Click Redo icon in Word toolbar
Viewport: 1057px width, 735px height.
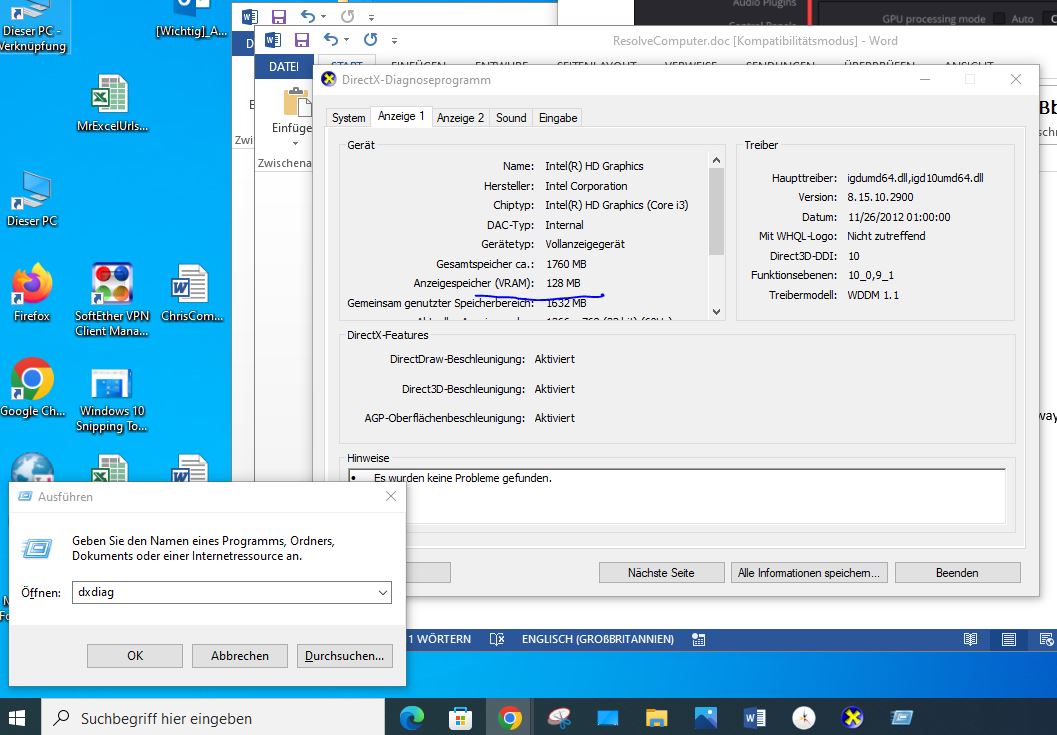(x=371, y=39)
